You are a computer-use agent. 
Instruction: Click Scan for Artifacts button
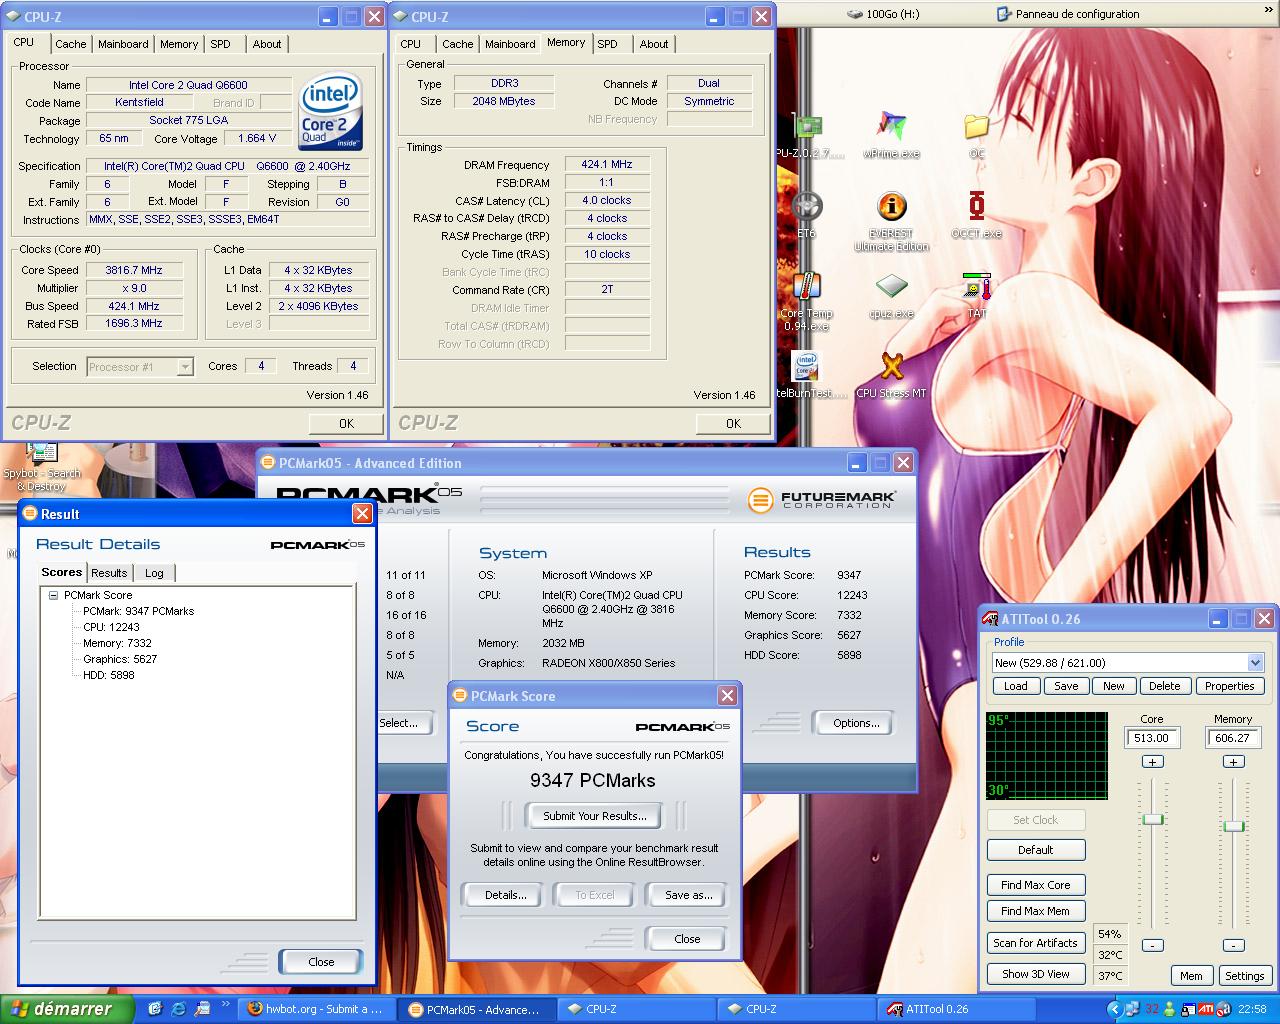click(1035, 943)
